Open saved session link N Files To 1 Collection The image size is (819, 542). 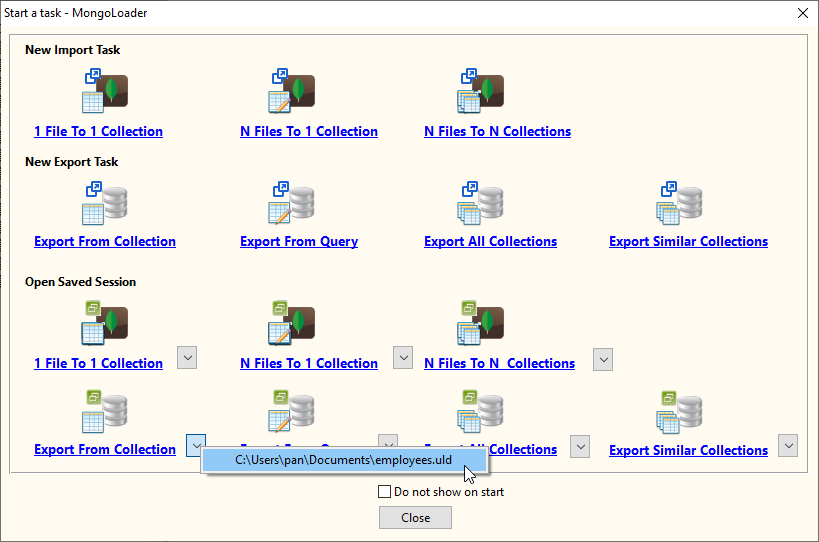coord(309,363)
